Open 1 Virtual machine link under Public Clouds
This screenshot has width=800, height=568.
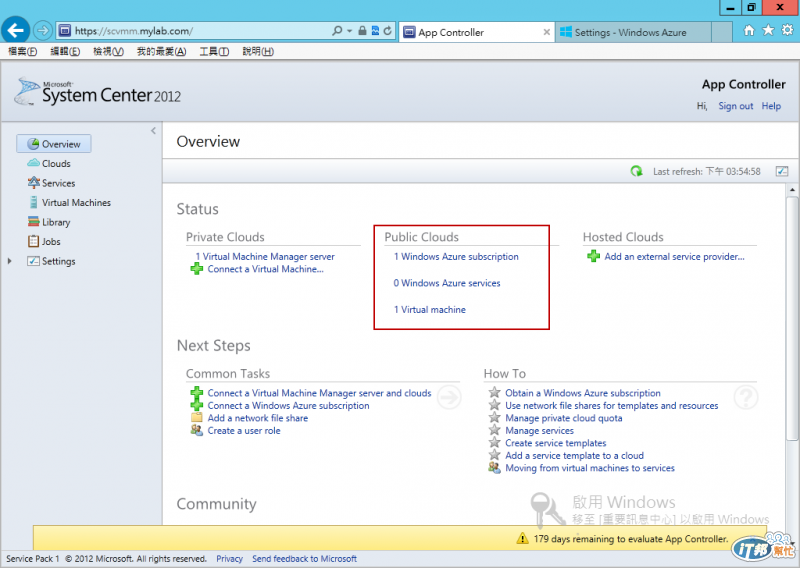[430, 309]
